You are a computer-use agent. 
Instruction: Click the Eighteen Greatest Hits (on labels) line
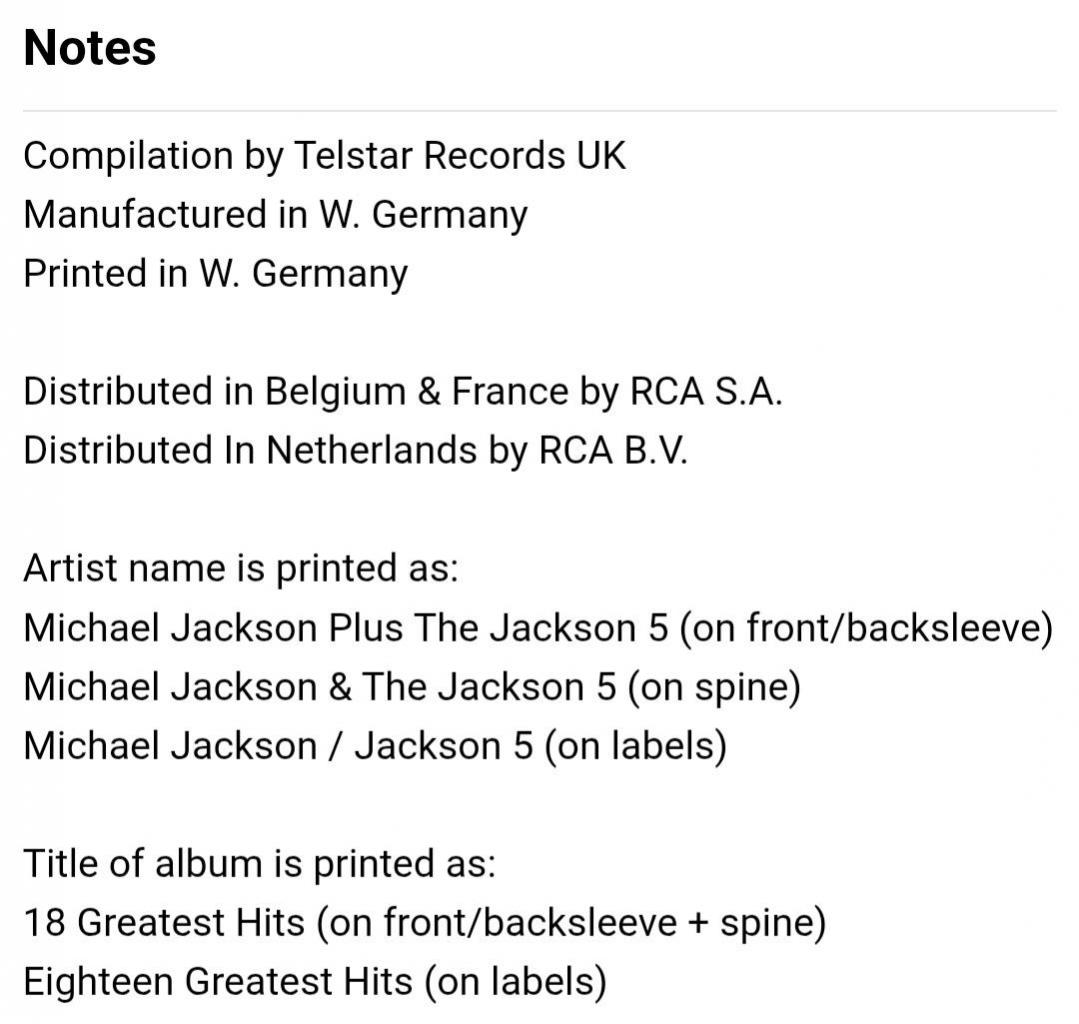[x=315, y=983]
